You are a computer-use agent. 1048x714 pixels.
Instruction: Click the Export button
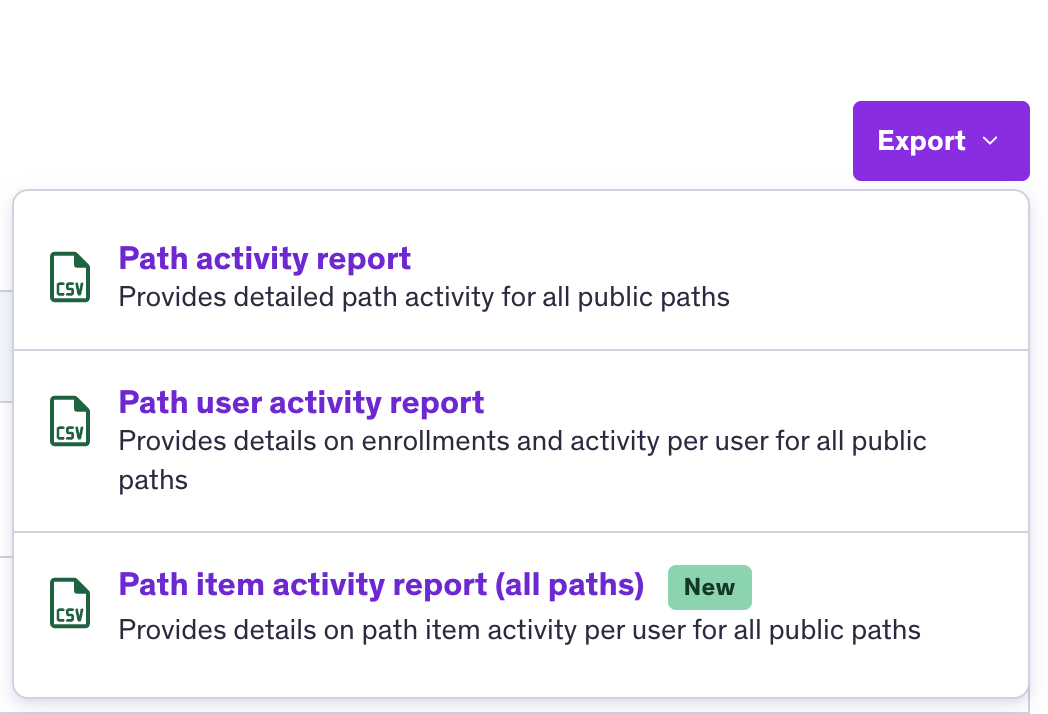click(x=920, y=141)
